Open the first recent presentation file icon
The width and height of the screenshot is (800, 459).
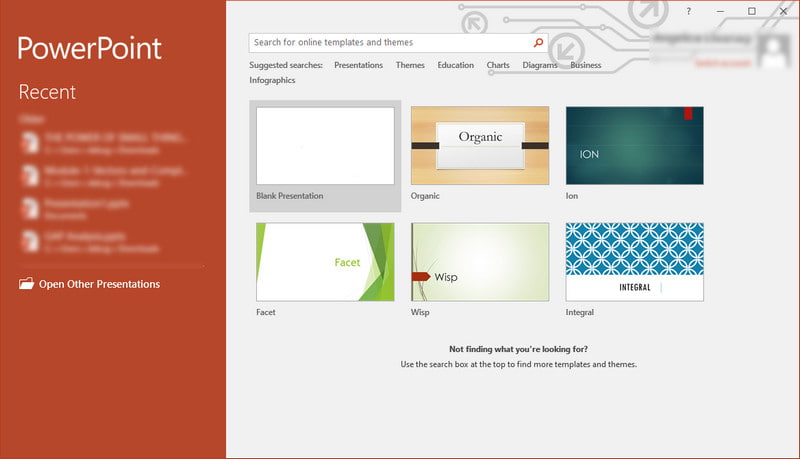click(x=27, y=142)
